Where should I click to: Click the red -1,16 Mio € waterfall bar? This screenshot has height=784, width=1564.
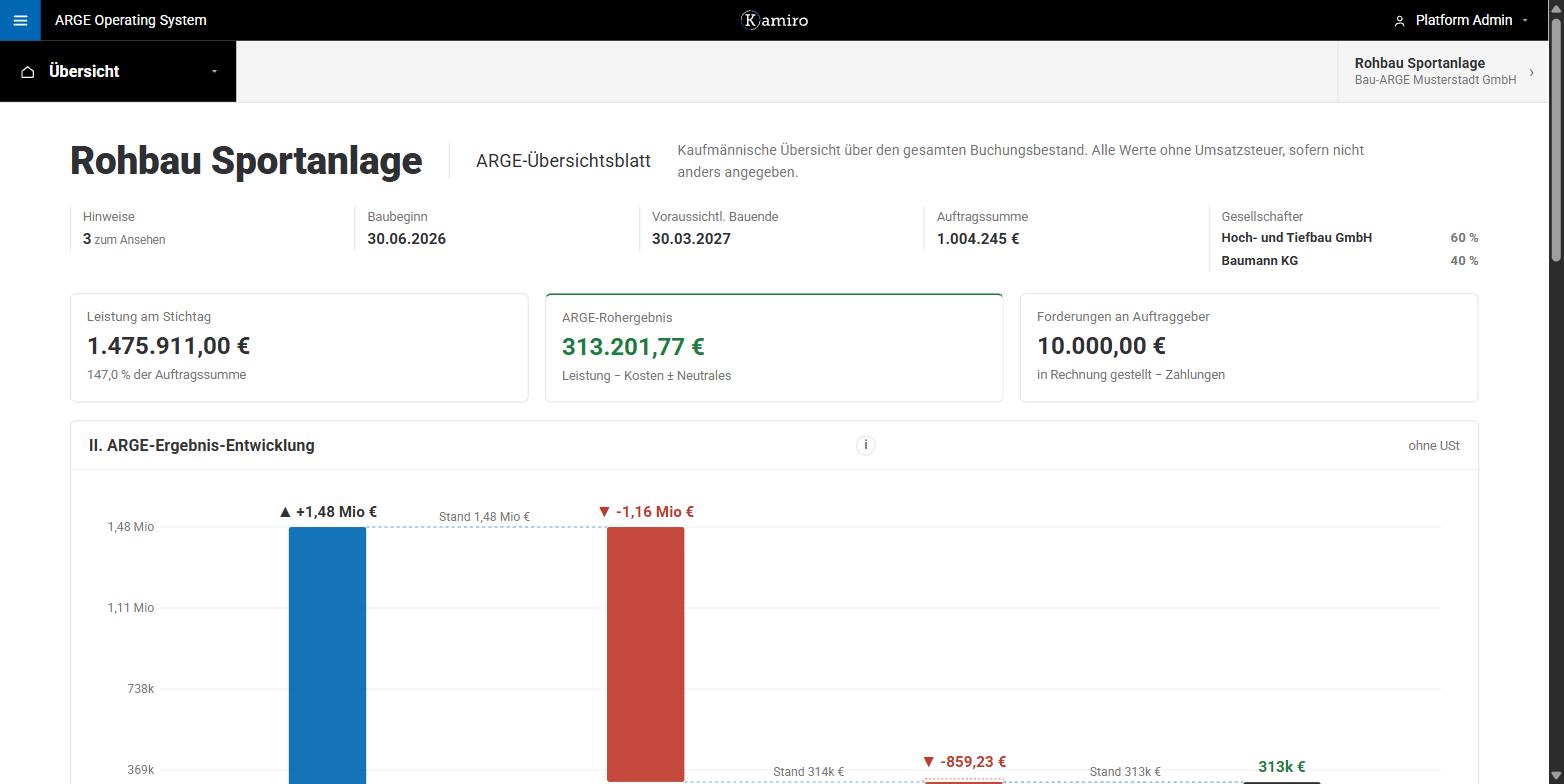[645, 654]
